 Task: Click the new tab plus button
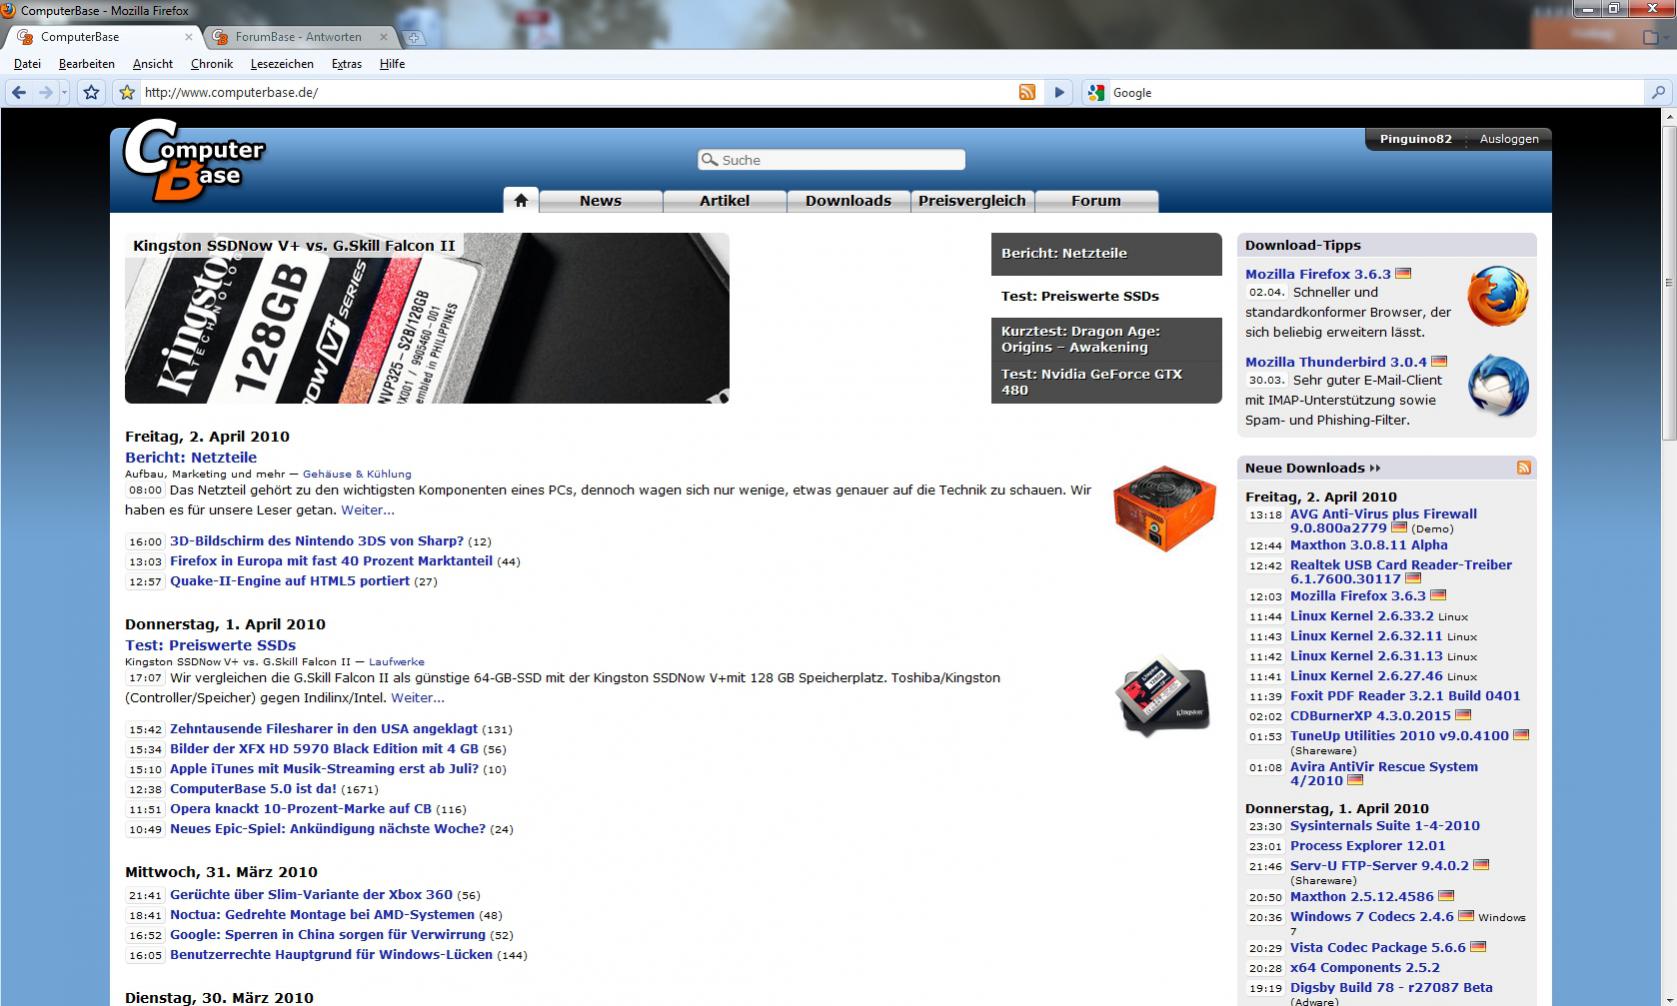tap(414, 37)
